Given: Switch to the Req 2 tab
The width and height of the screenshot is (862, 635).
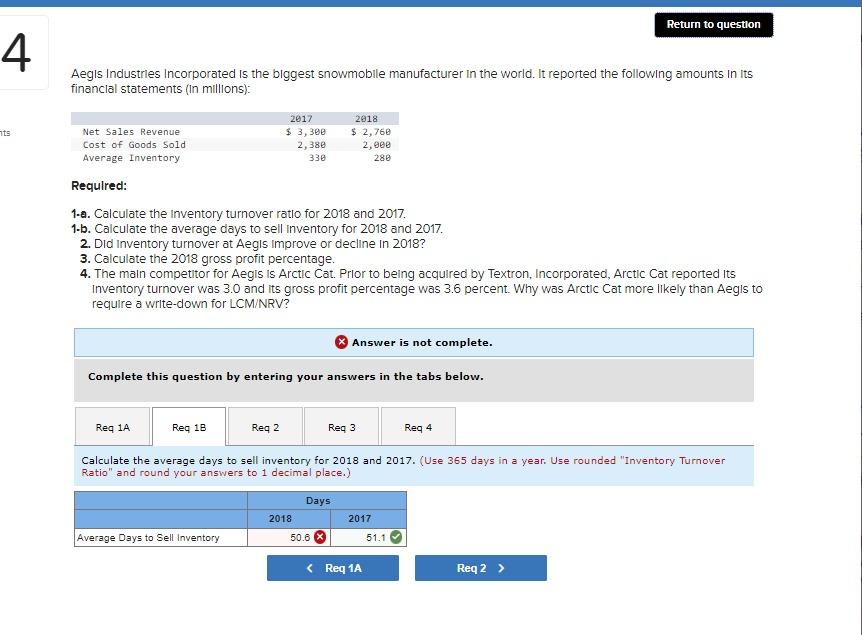Looking at the screenshot, I should coord(265,427).
